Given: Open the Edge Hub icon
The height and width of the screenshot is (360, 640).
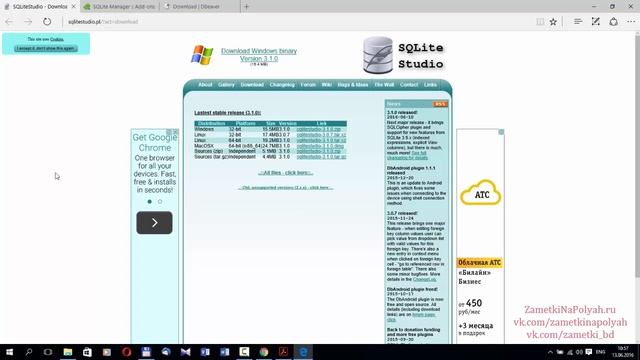Looking at the screenshot, I should [578, 22].
